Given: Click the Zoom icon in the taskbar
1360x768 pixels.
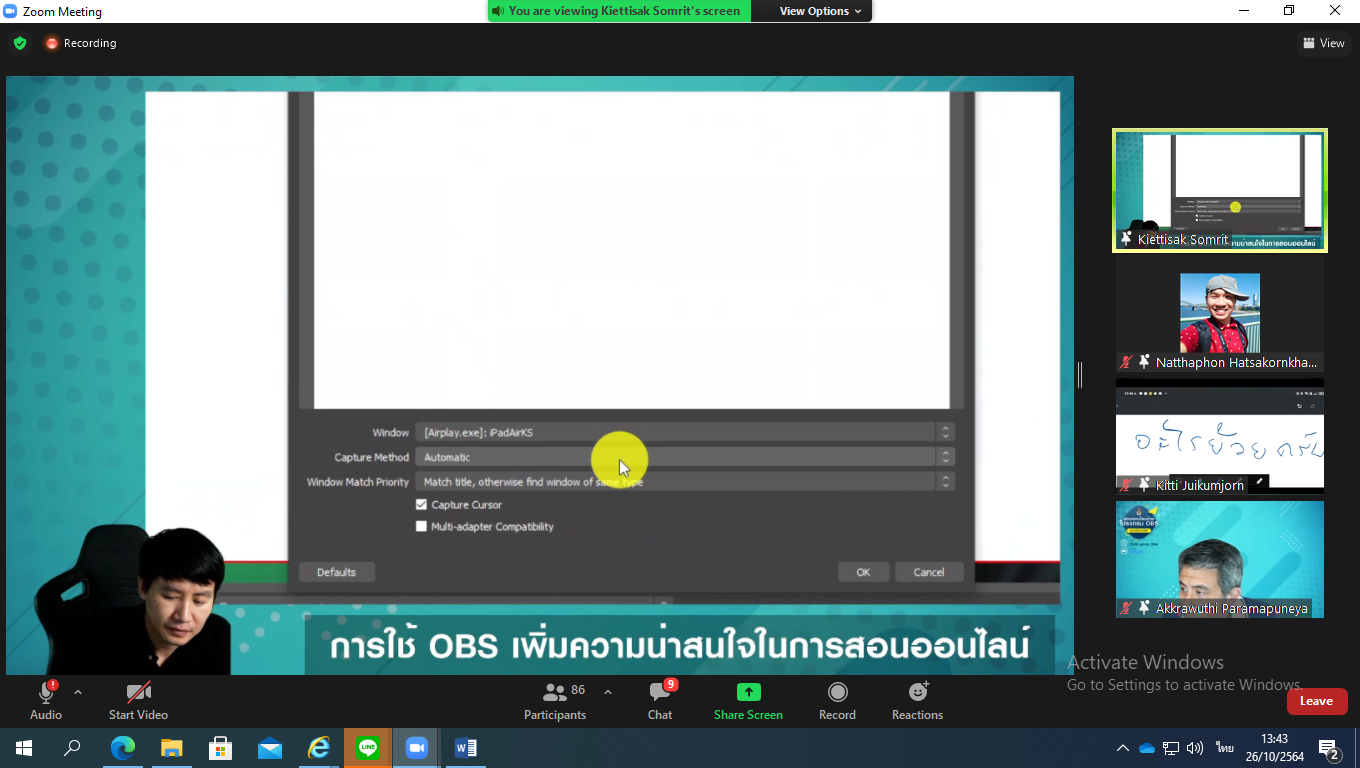Looking at the screenshot, I should 416,748.
